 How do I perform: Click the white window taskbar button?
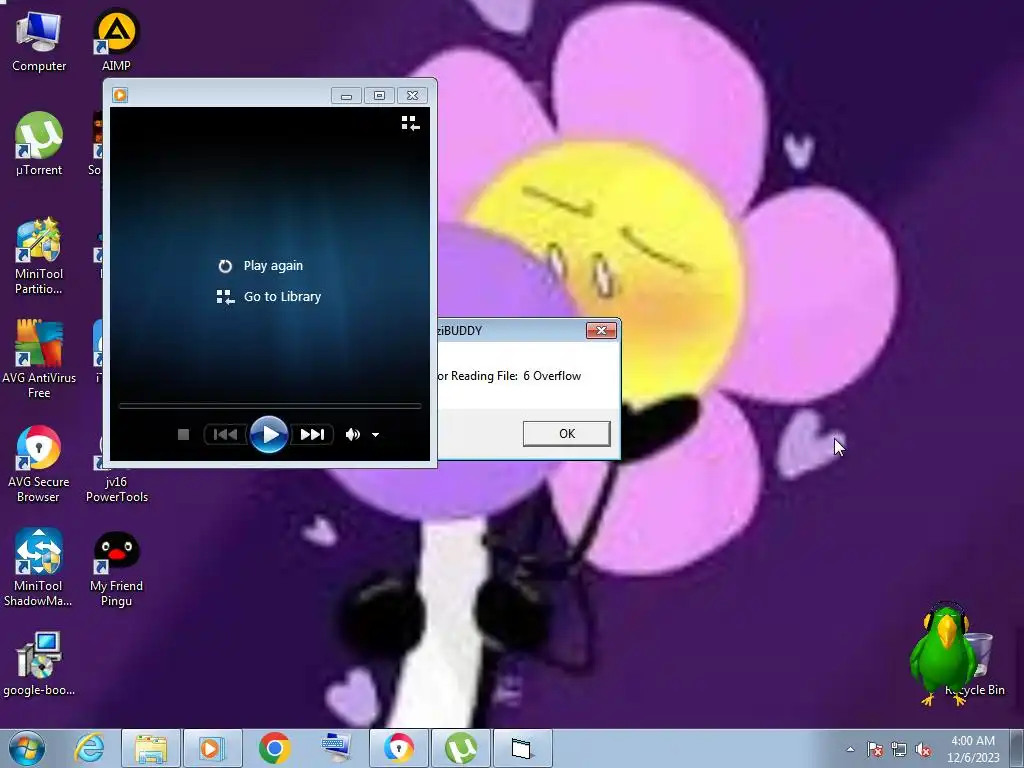522,748
